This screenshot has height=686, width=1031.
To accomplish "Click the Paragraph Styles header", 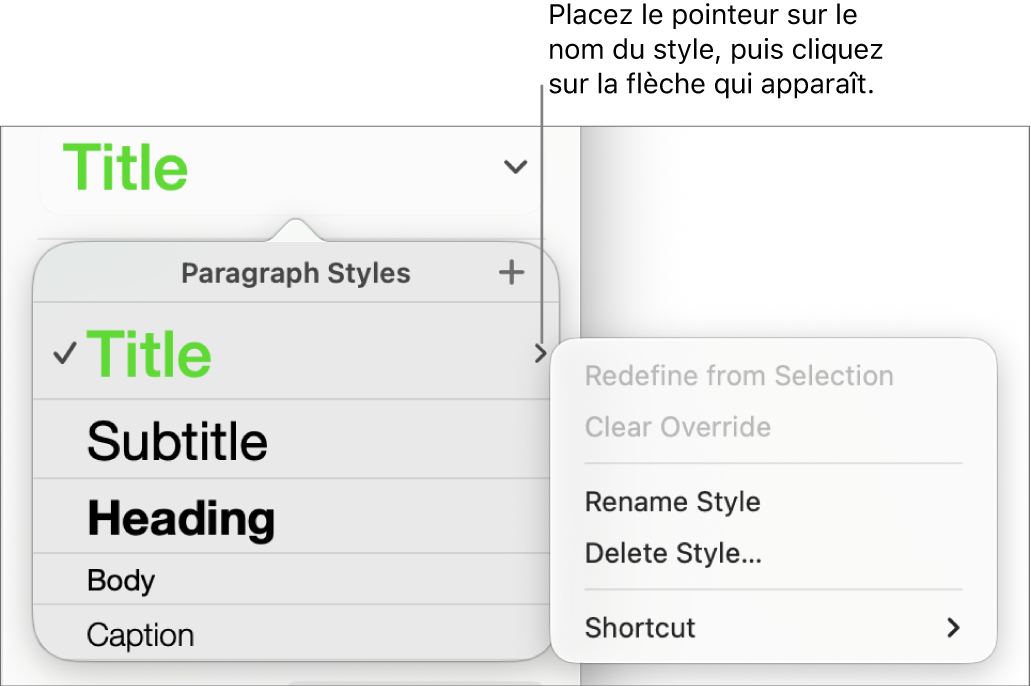I will click(x=296, y=273).
